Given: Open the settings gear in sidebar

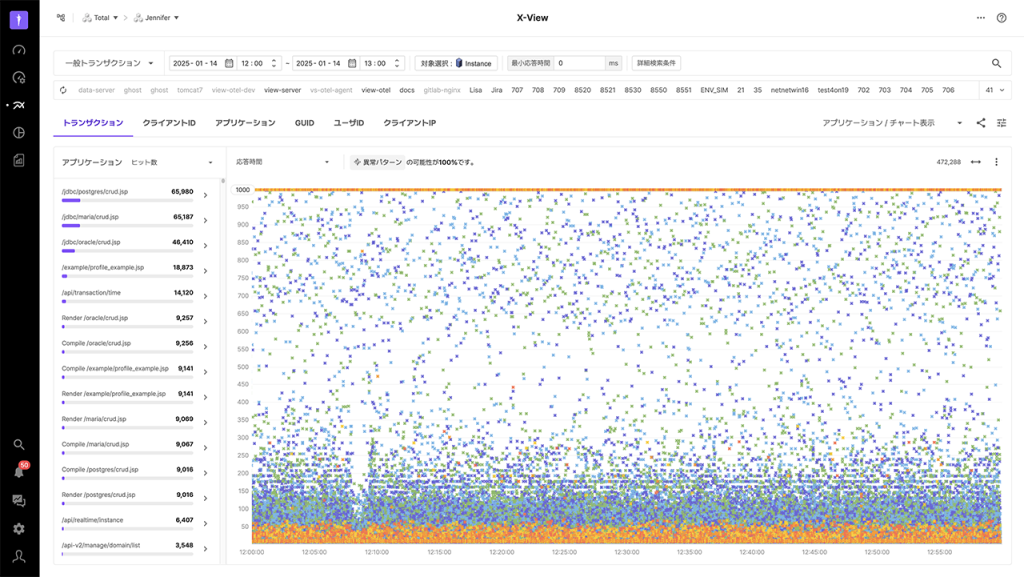Looking at the screenshot, I should [19, 528].
